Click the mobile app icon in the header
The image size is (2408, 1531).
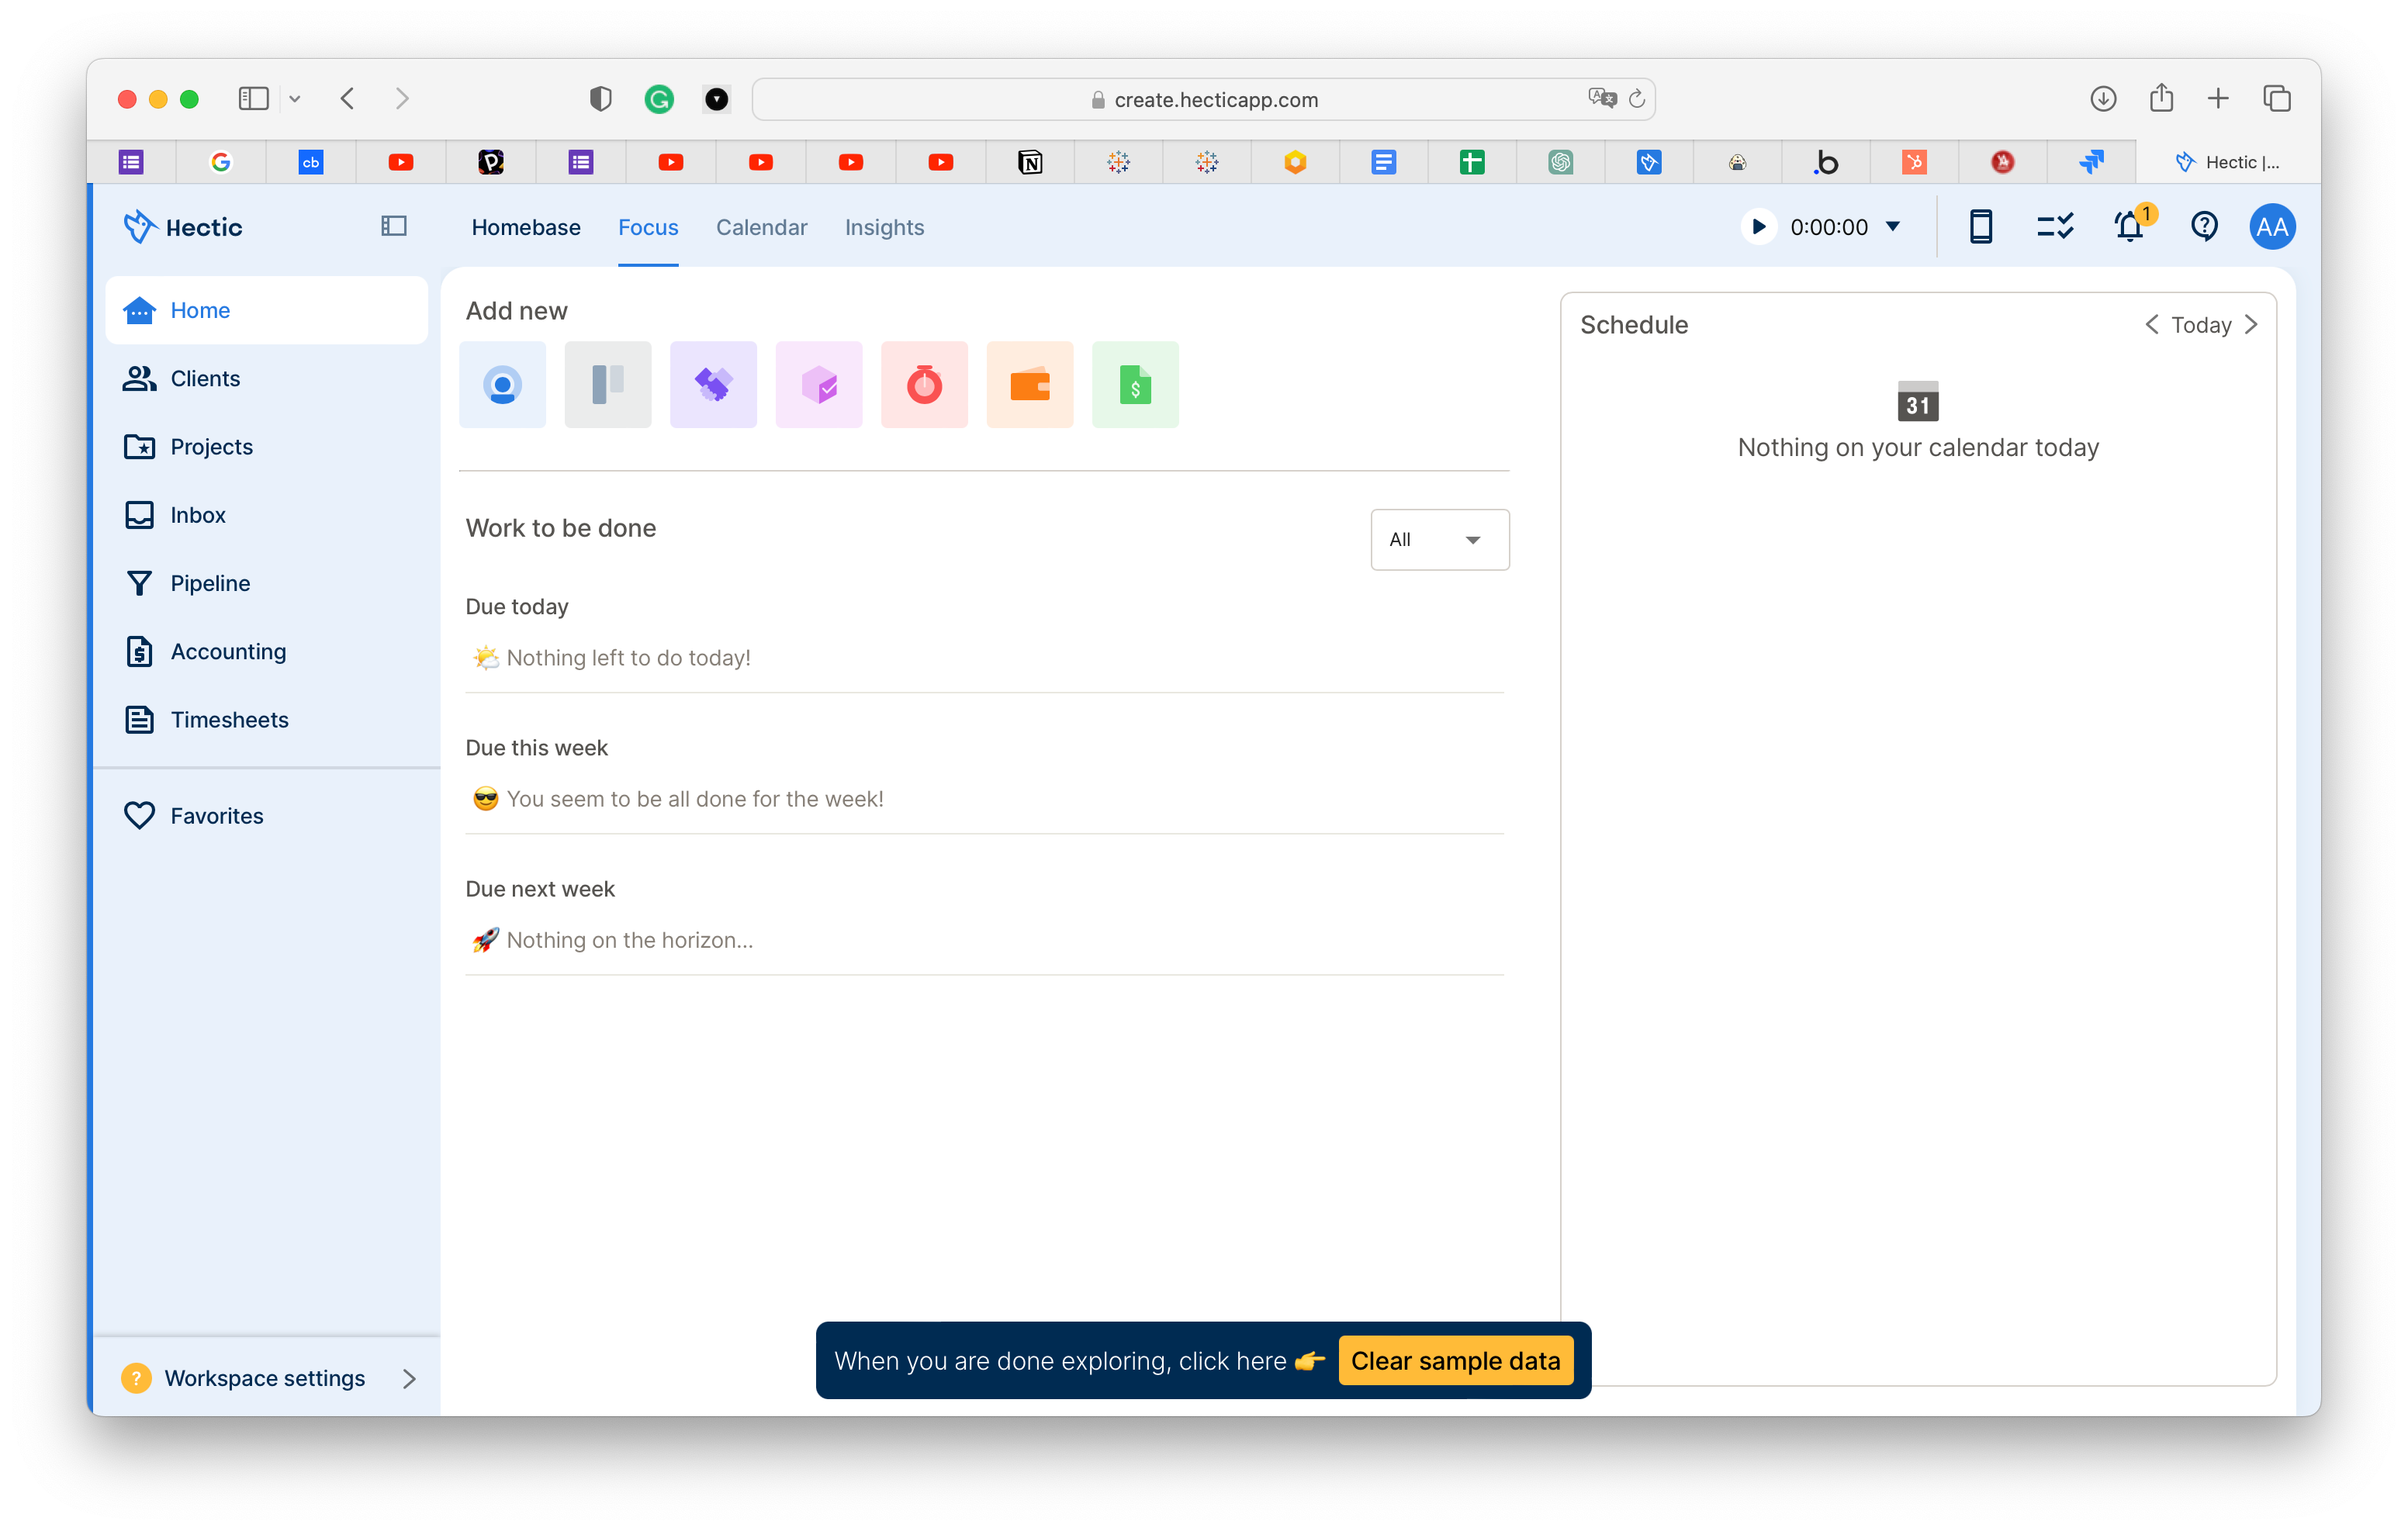(1981, 226)
